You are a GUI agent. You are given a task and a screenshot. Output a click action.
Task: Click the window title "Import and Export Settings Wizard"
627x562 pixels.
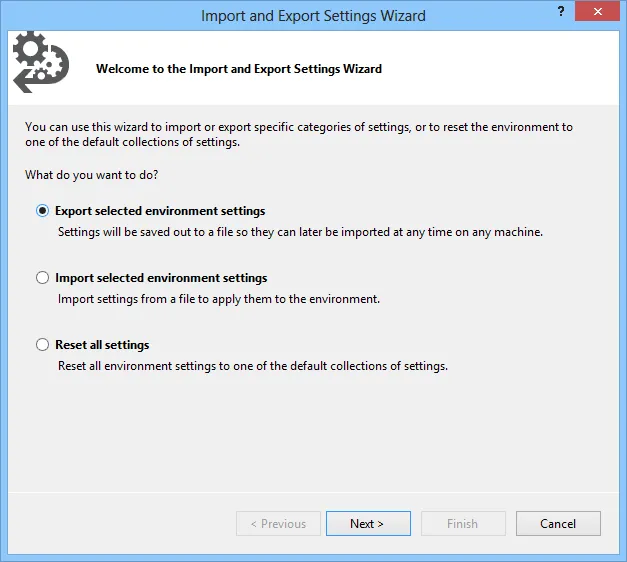(313, 16)
